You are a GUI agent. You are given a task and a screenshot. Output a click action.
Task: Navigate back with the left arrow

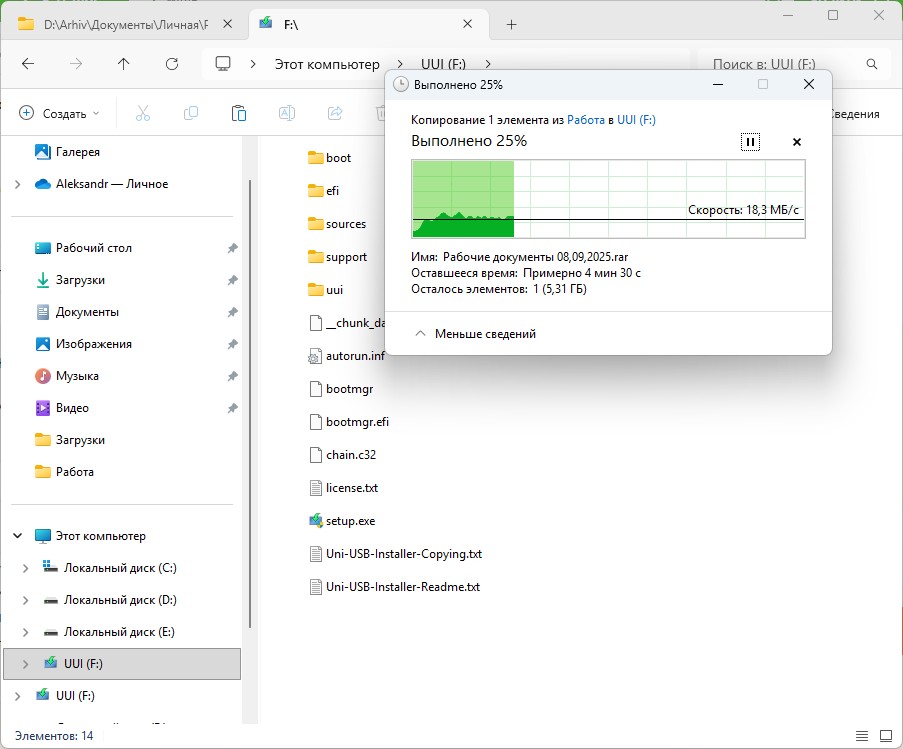[28, 64]
